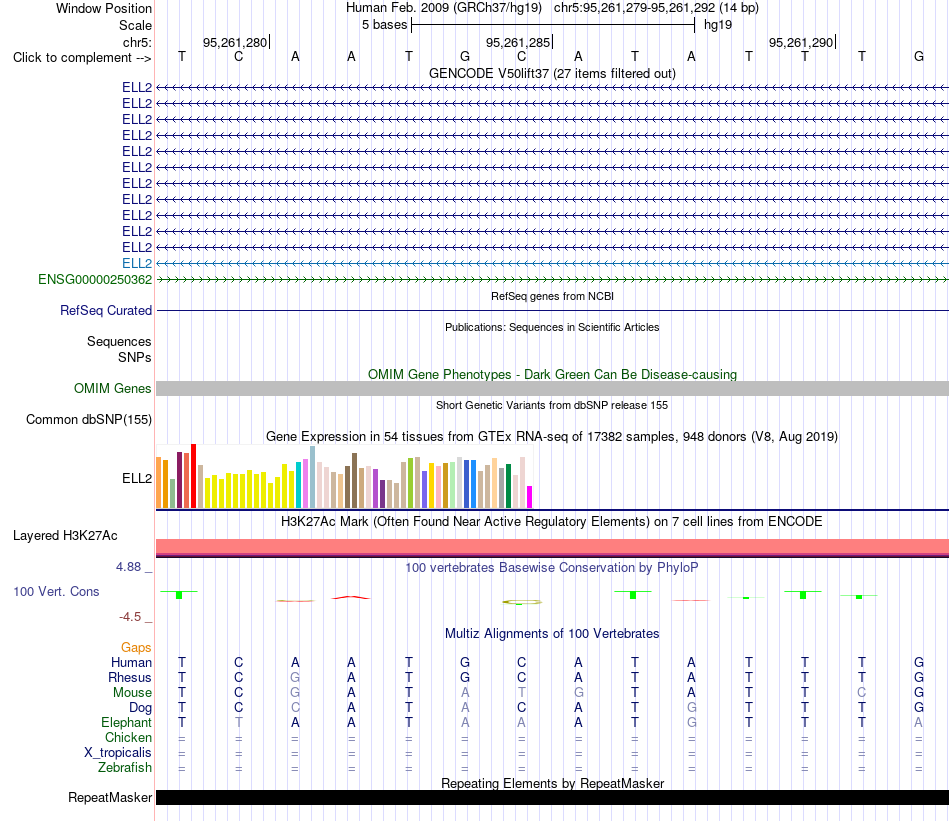
Task: Open the GENCODE V50lift37 track title
Action: 552,73
